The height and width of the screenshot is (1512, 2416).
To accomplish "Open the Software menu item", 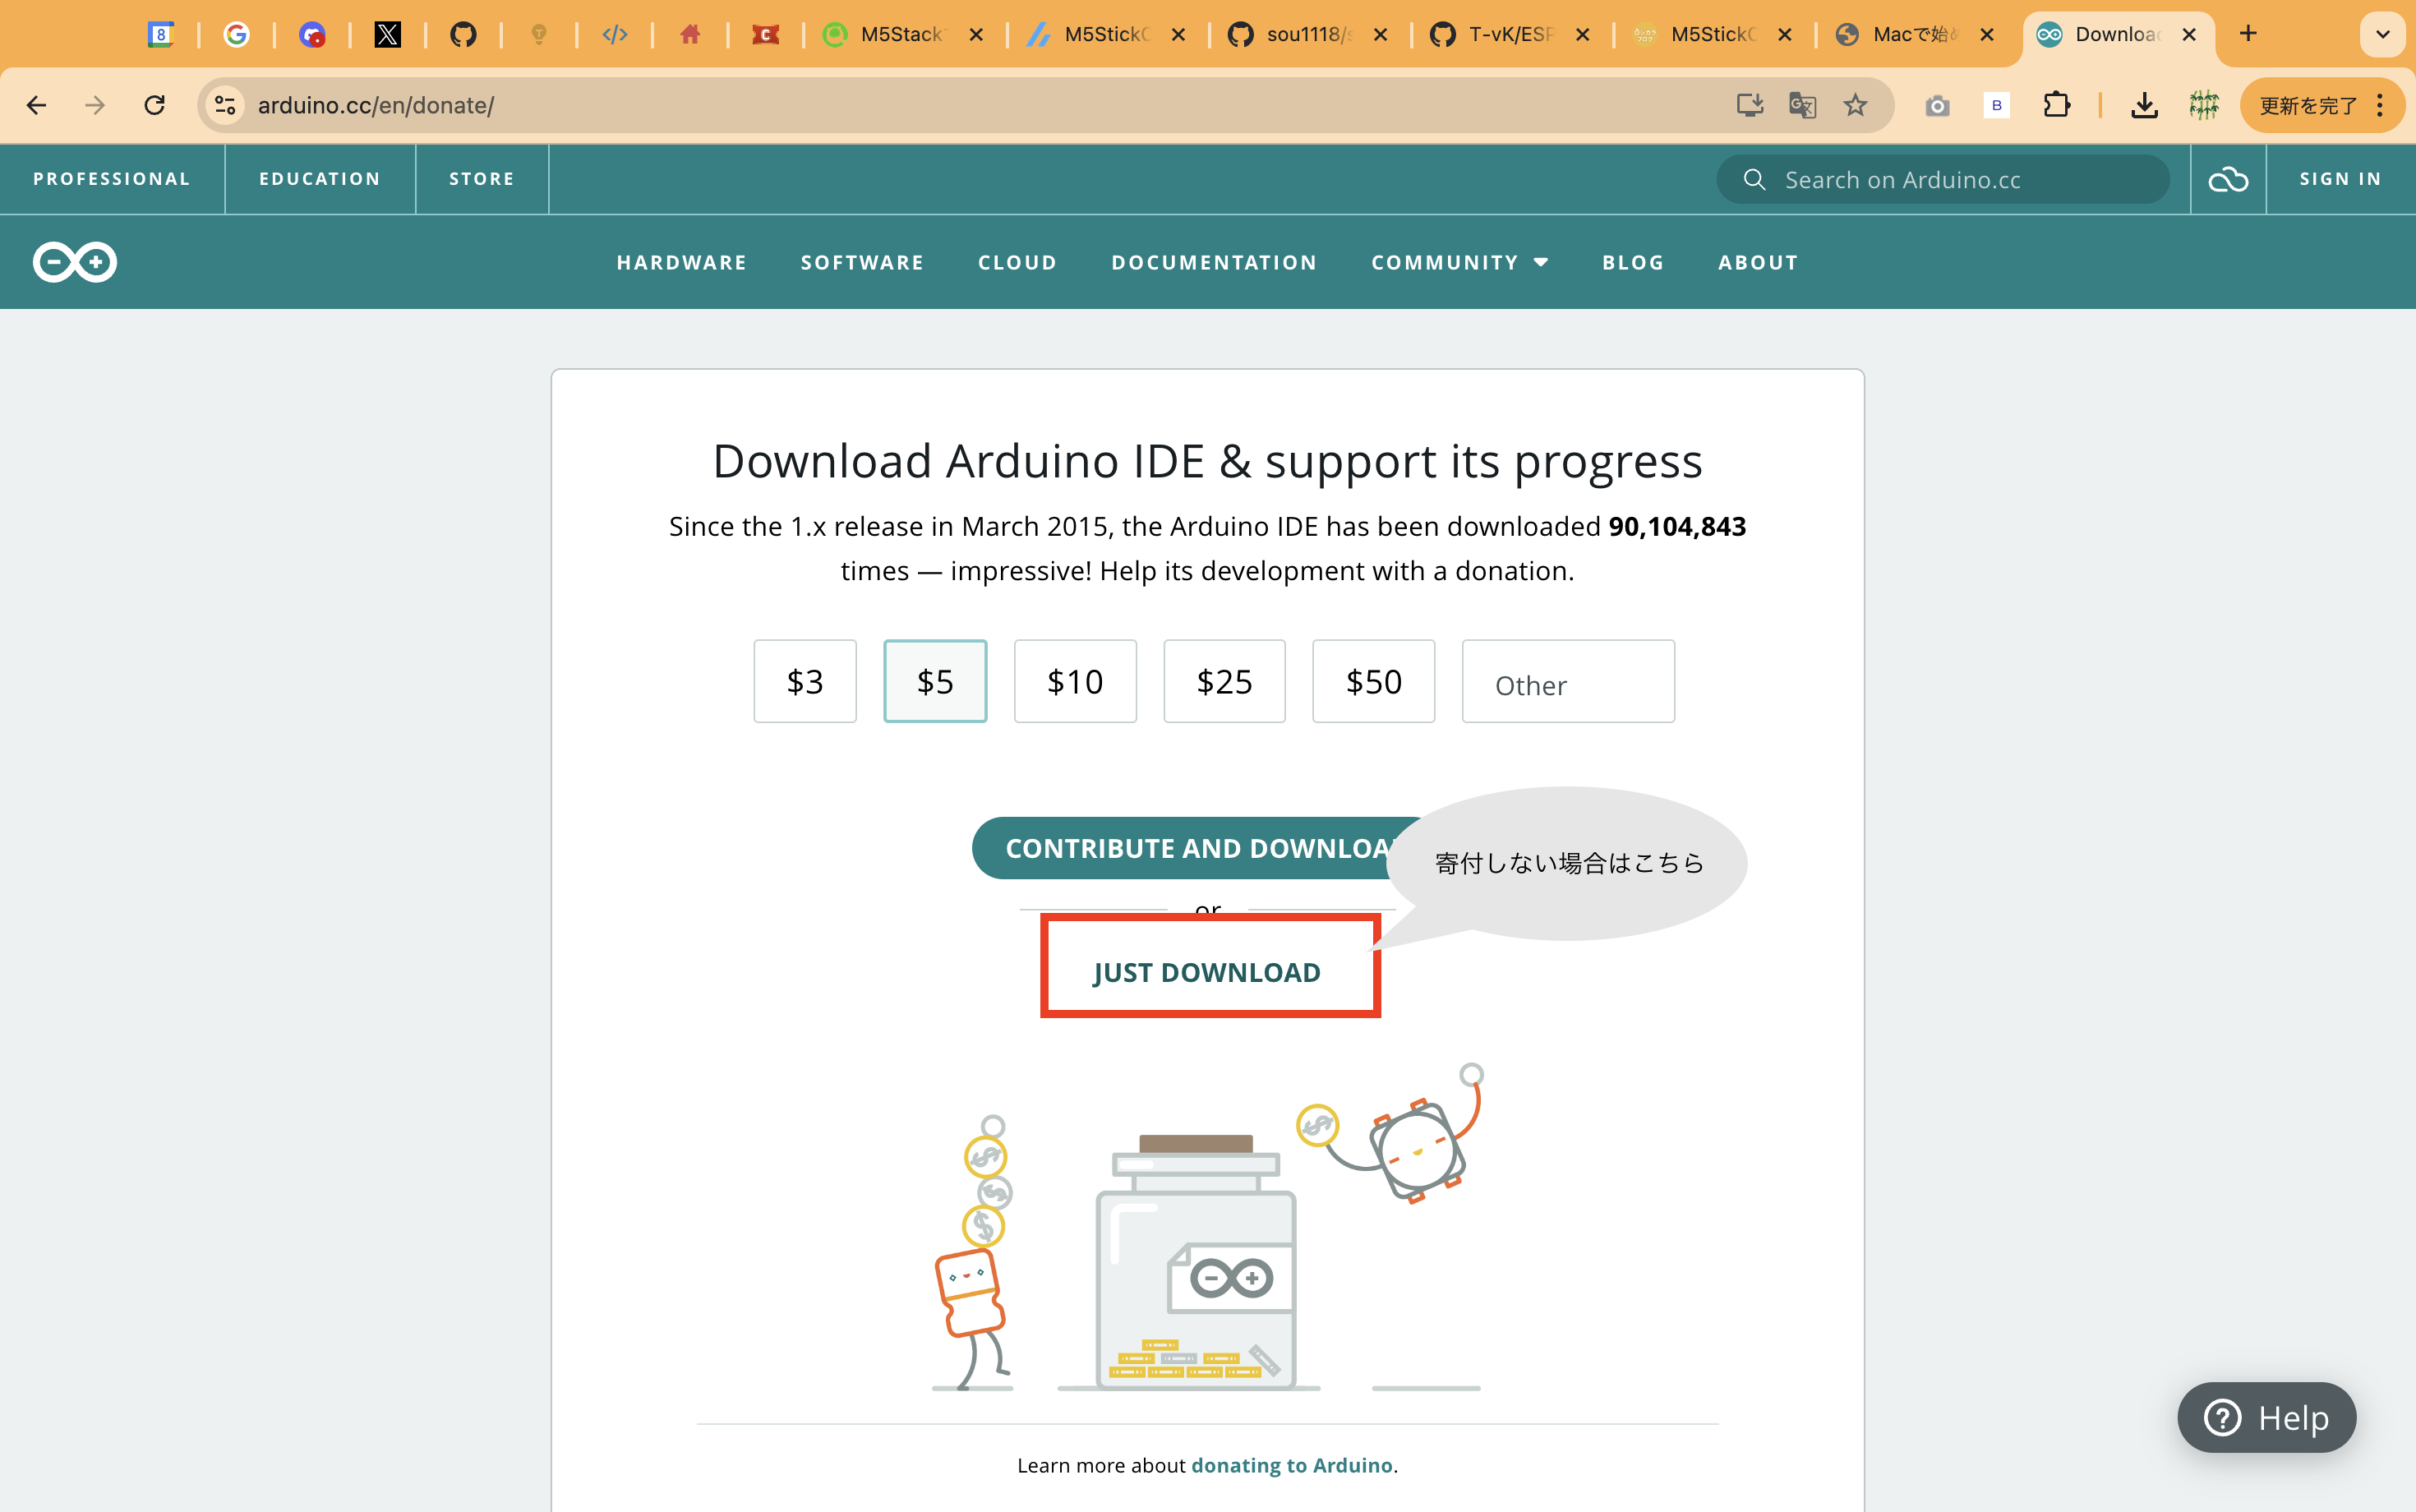I will 862,262.
